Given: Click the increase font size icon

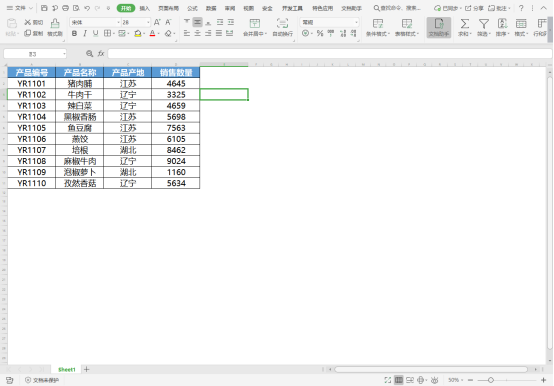Looking at the screenshot, I should pos(157,22).
